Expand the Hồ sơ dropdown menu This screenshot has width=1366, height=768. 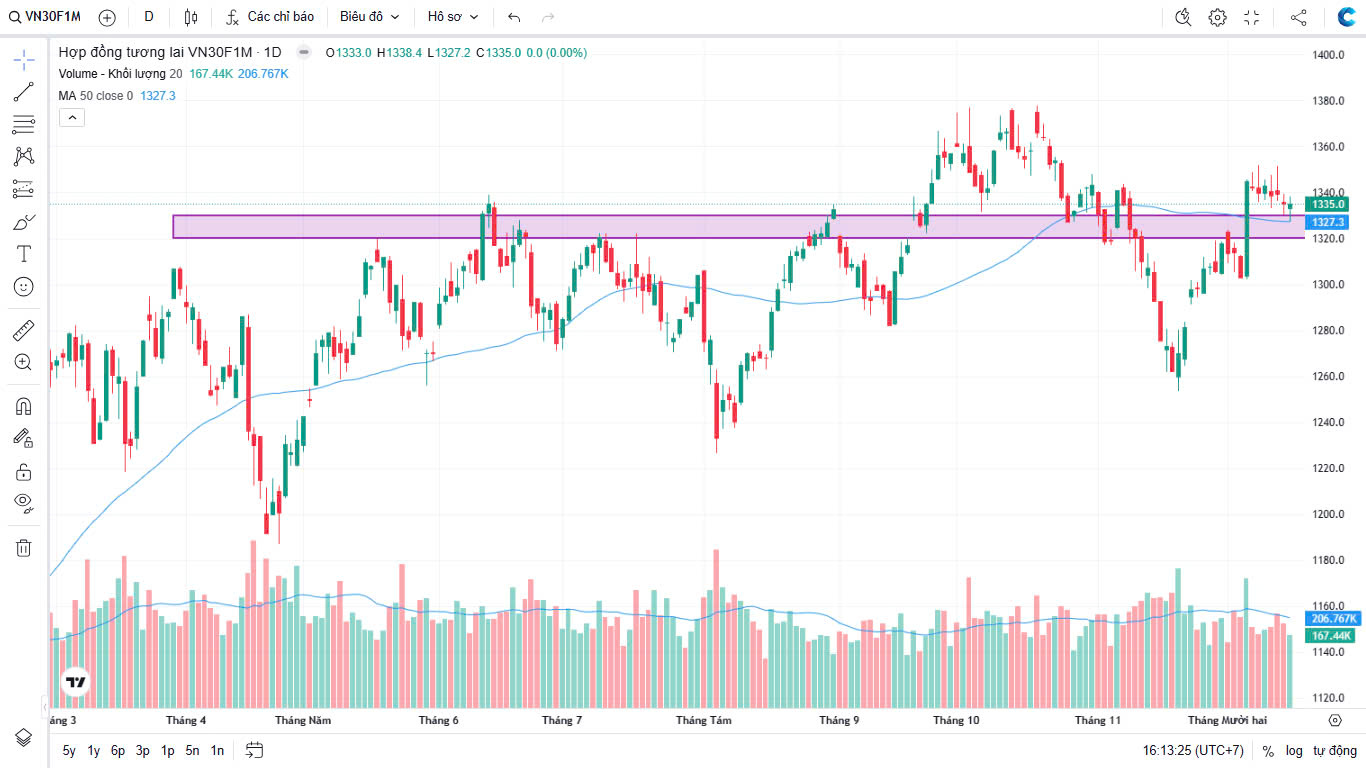452,17
